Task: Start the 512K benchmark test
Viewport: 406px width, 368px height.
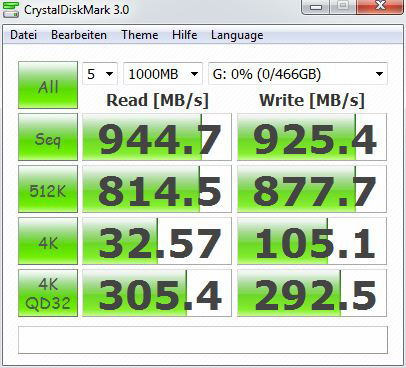Action: [48, 189]
